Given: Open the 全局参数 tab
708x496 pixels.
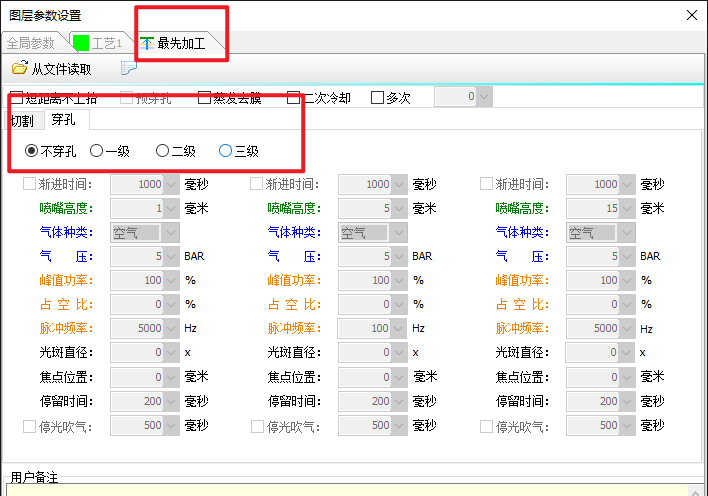Looking at the screenshot, I should point(31,43).
